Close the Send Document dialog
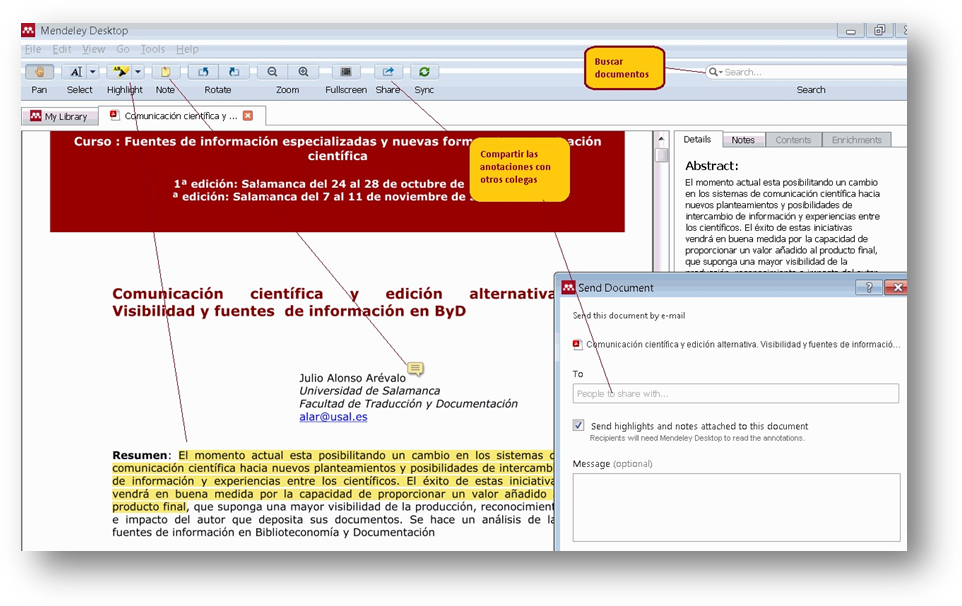Screen dimensions: 962x606 [x=897, y=287]
